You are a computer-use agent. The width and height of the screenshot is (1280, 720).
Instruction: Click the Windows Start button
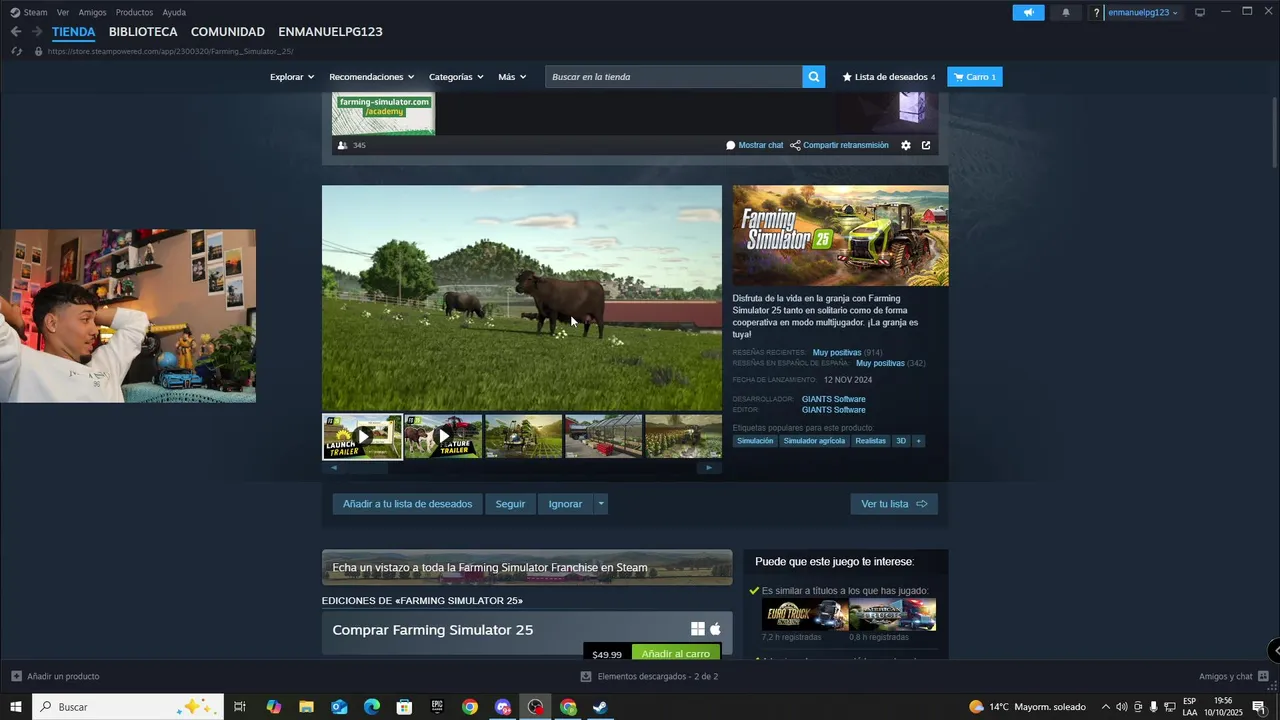16,707
